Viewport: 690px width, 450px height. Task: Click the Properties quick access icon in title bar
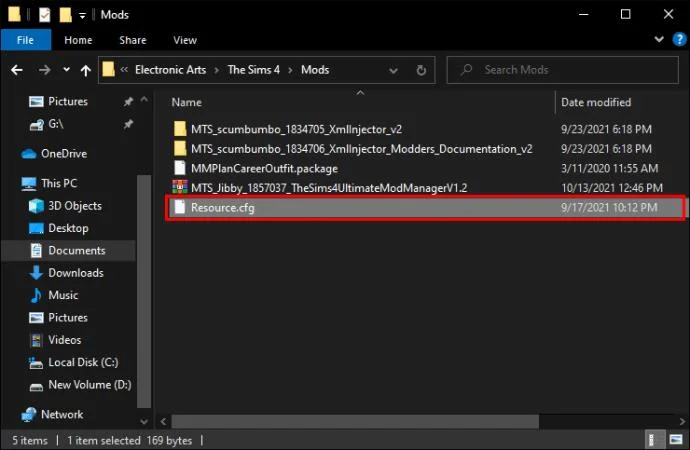click(x=45, y=15)
